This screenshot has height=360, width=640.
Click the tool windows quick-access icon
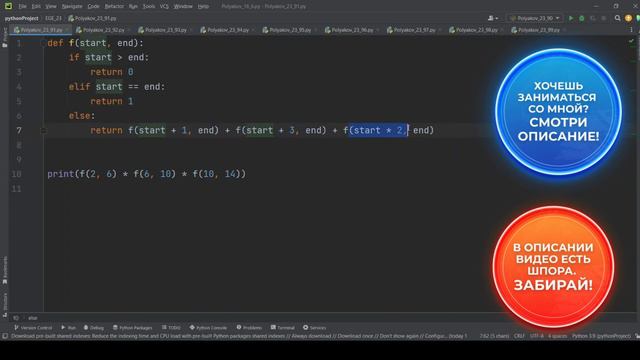5,336
